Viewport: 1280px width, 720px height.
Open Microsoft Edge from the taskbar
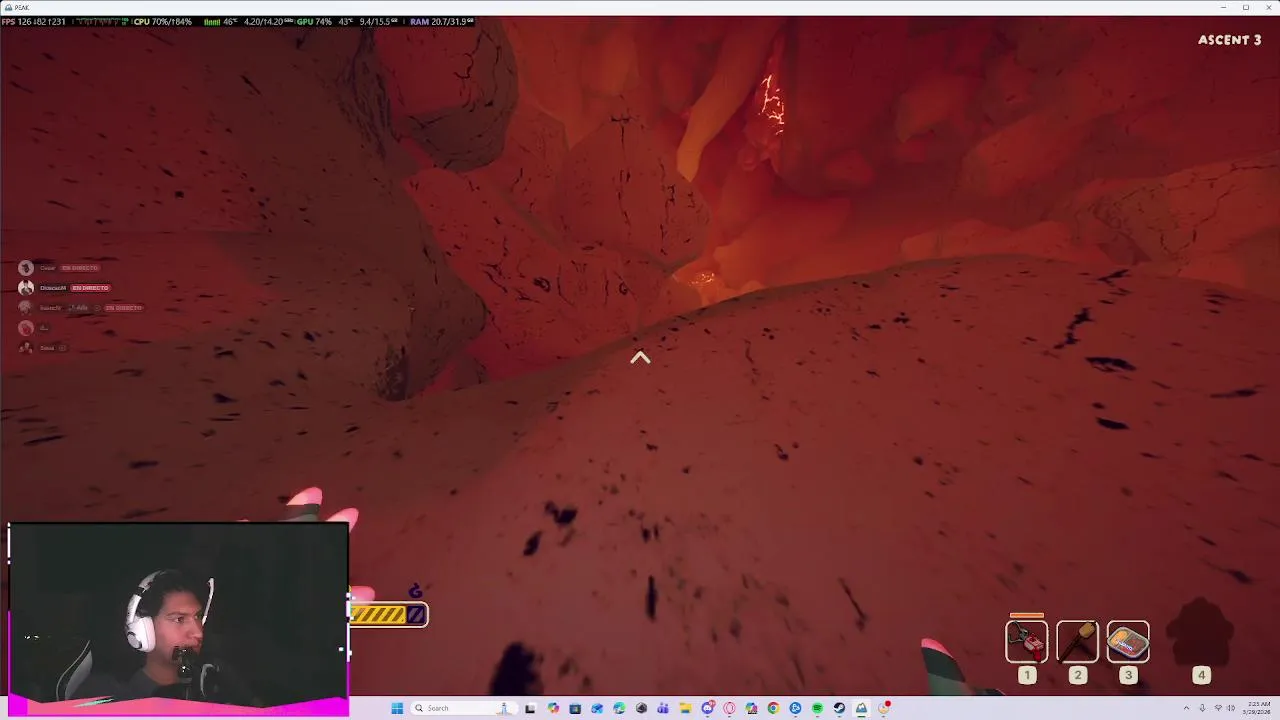[x=620, y=708]
